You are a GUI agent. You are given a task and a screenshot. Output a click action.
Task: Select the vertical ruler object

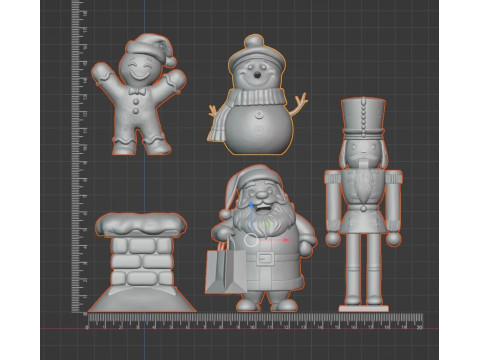79,157
